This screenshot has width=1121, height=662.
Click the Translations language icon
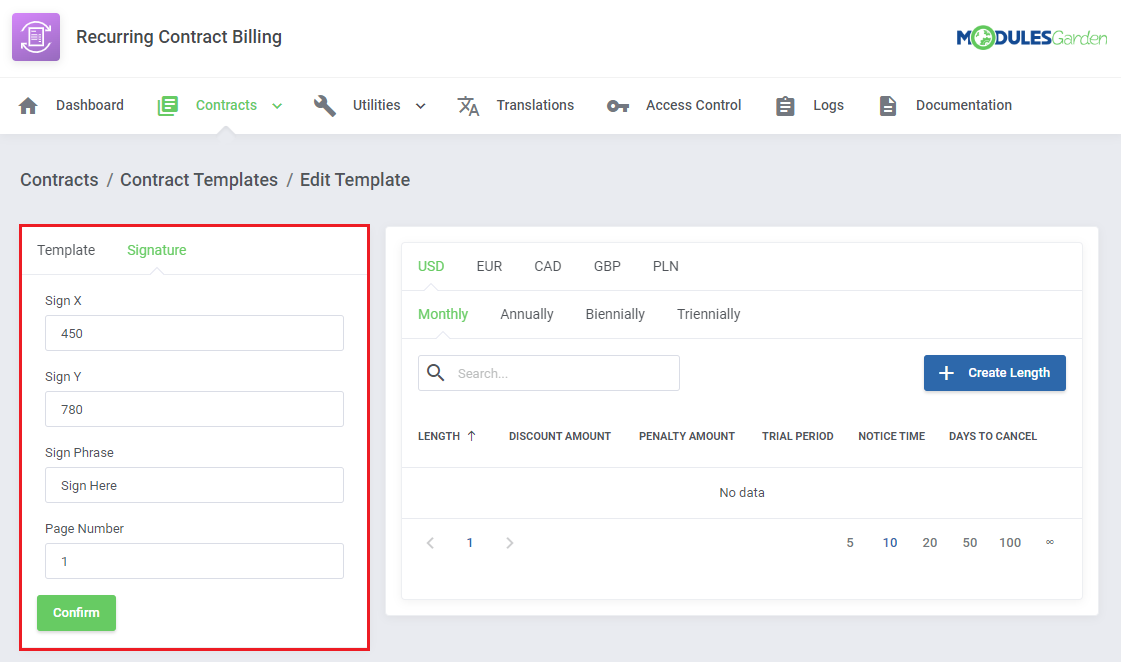468,106
